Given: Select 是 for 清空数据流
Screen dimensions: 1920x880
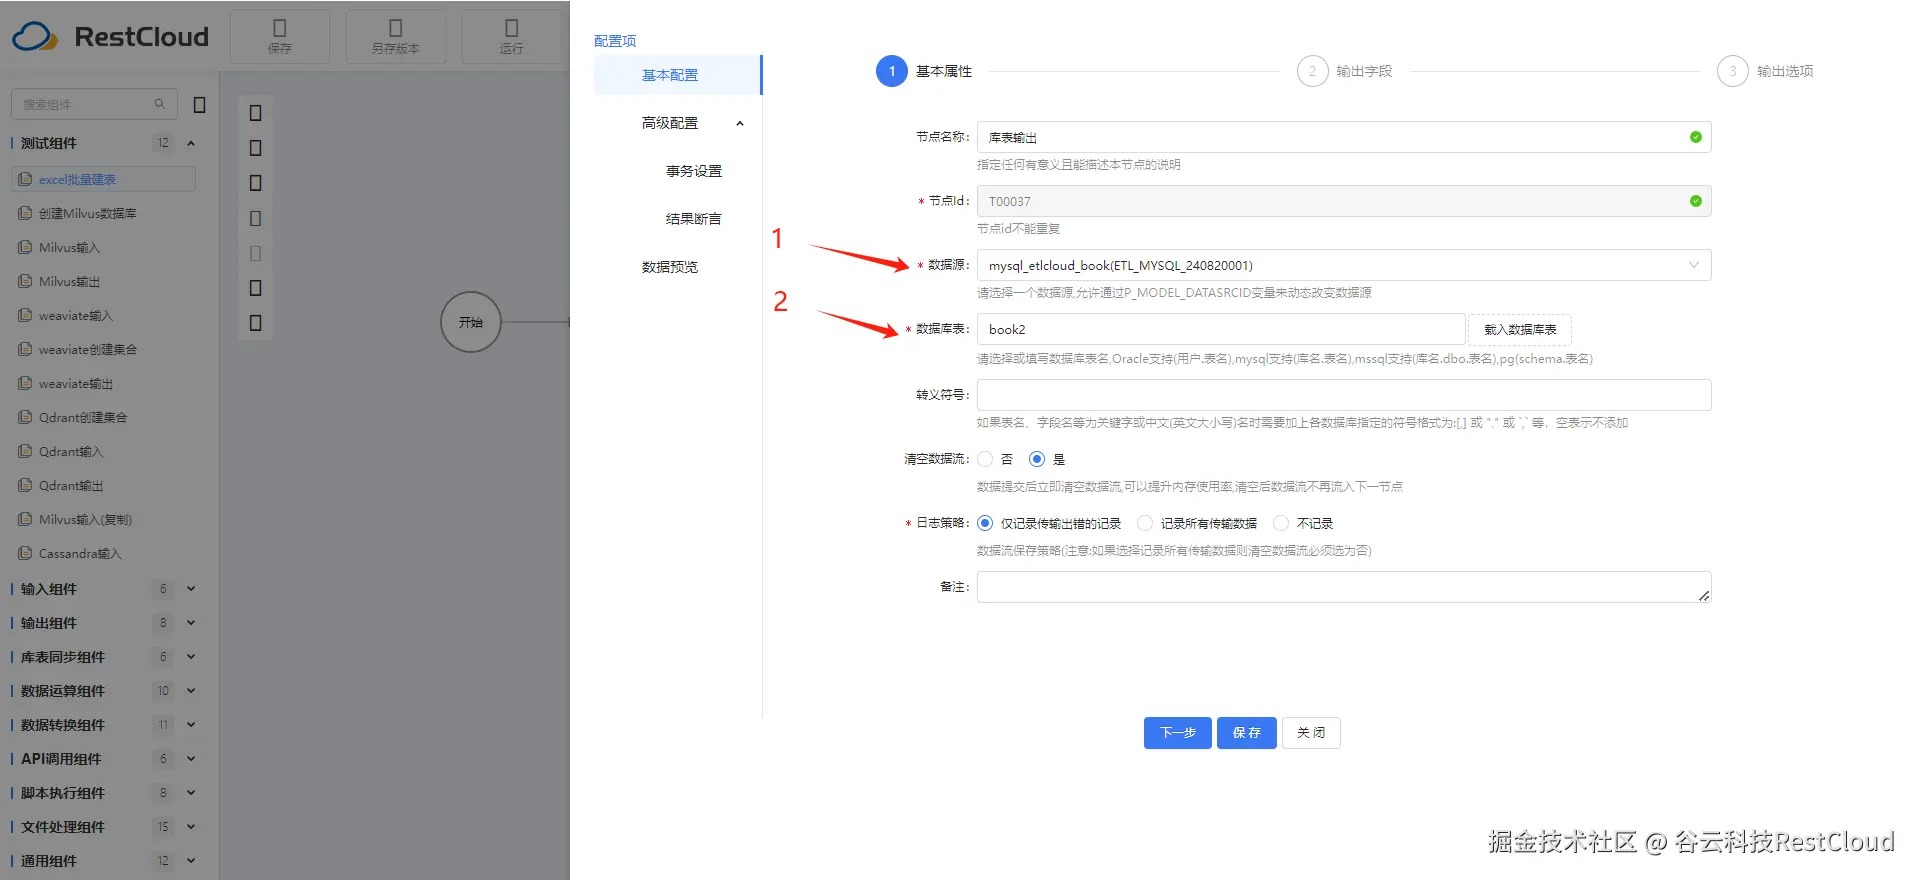Looking at the screenshot, I should (1037, 459).
